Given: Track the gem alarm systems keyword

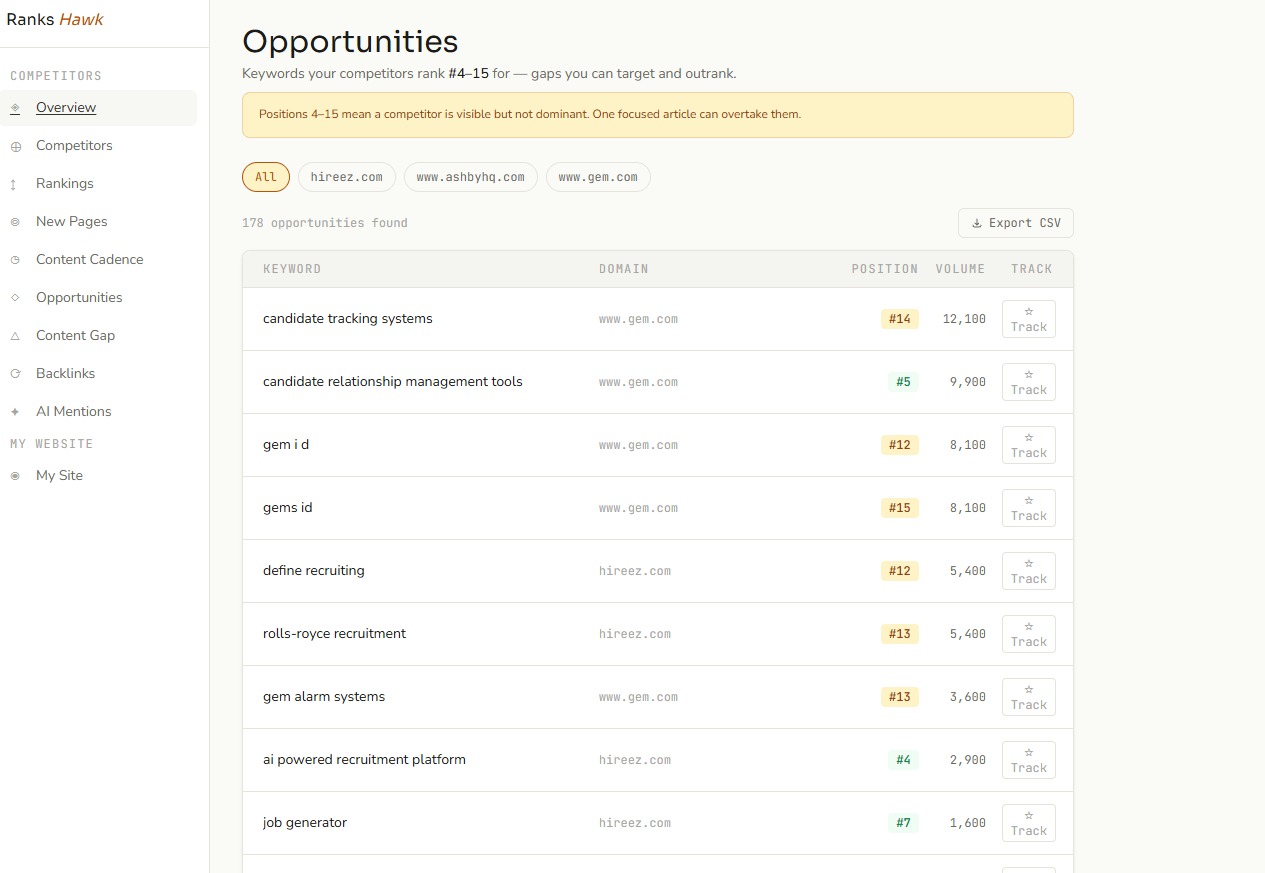Looking at the screenshot, I should tap(1029, 697).
